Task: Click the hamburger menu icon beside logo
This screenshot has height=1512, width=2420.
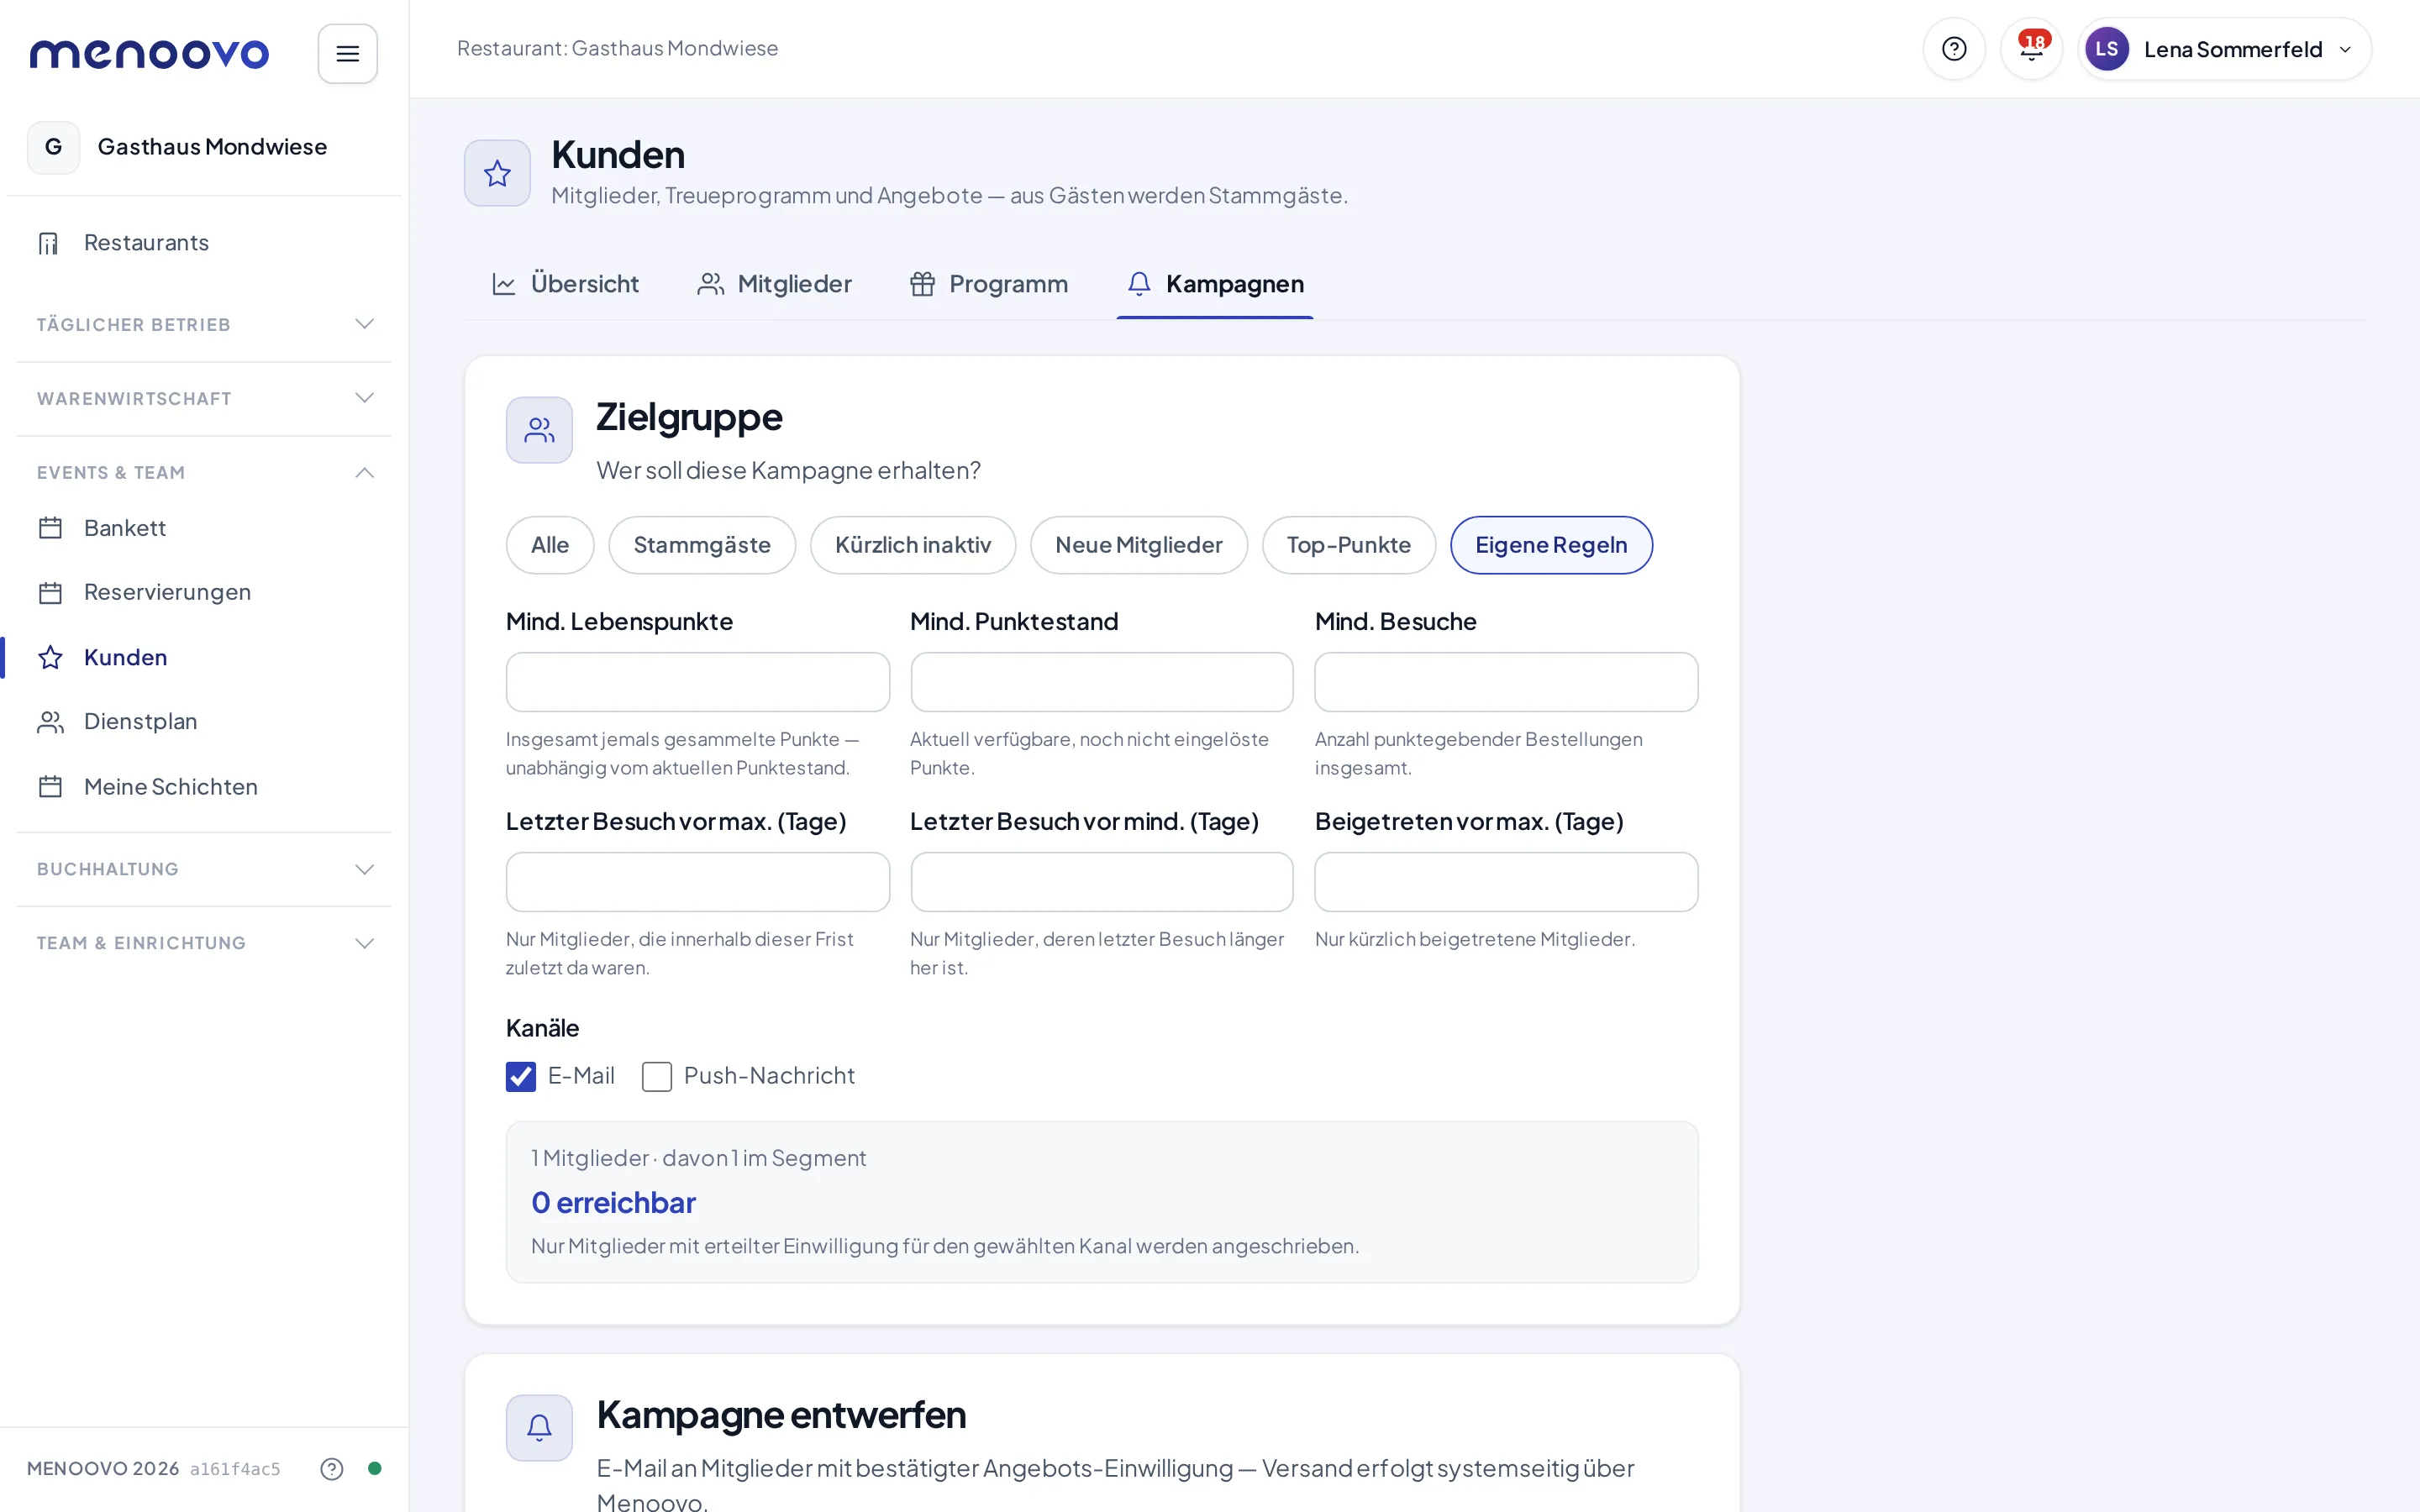Action: point(347,53)
